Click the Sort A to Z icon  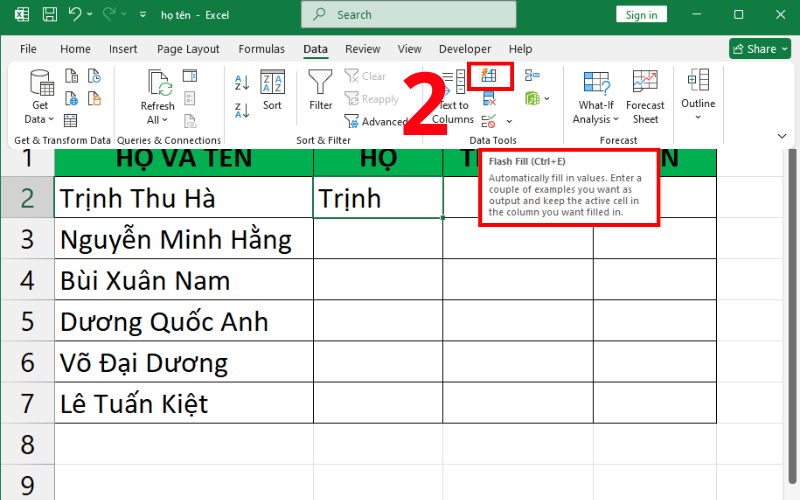point(242,82)
